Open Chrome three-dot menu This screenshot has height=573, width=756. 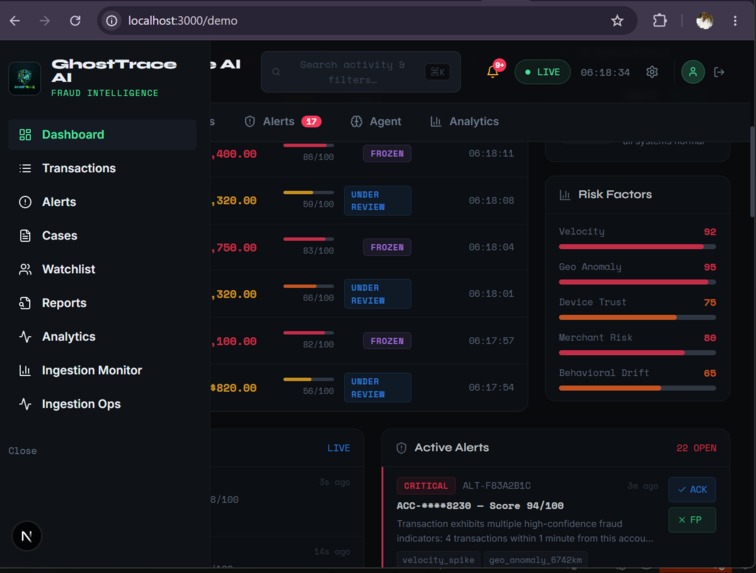pyautogui.click(x=735, y=21)
